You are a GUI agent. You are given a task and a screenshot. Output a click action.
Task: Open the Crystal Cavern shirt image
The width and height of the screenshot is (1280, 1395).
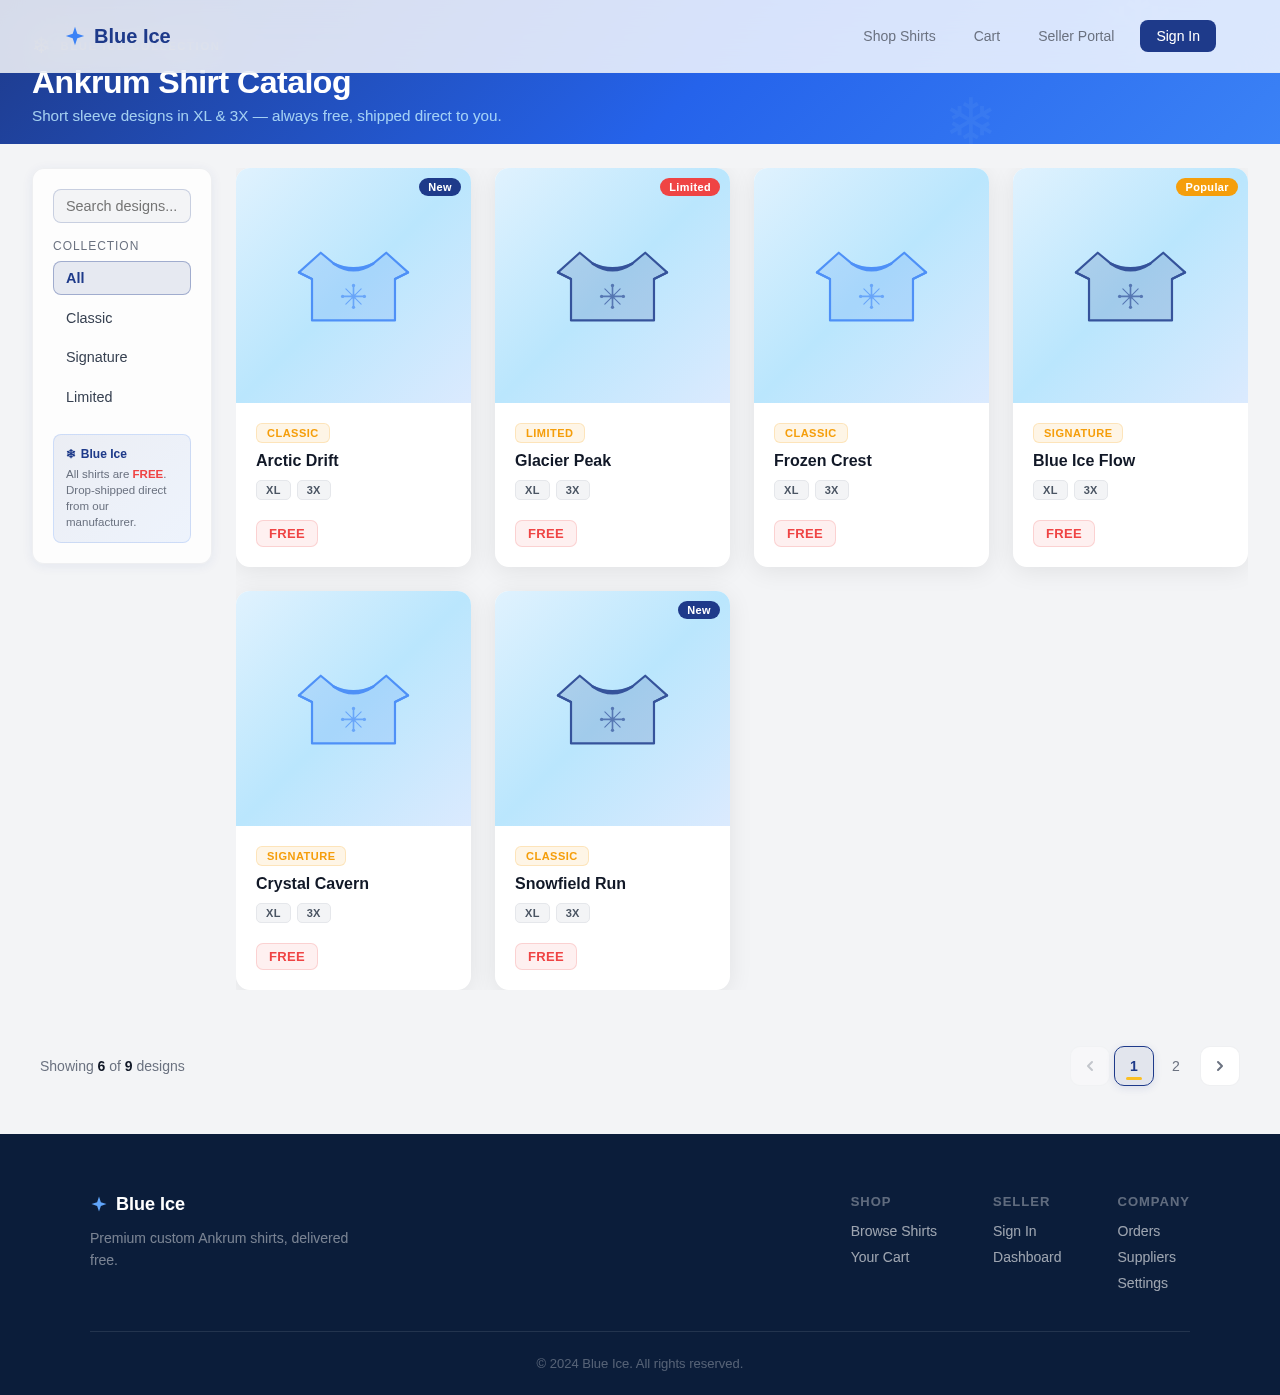[x=353, y=709]
